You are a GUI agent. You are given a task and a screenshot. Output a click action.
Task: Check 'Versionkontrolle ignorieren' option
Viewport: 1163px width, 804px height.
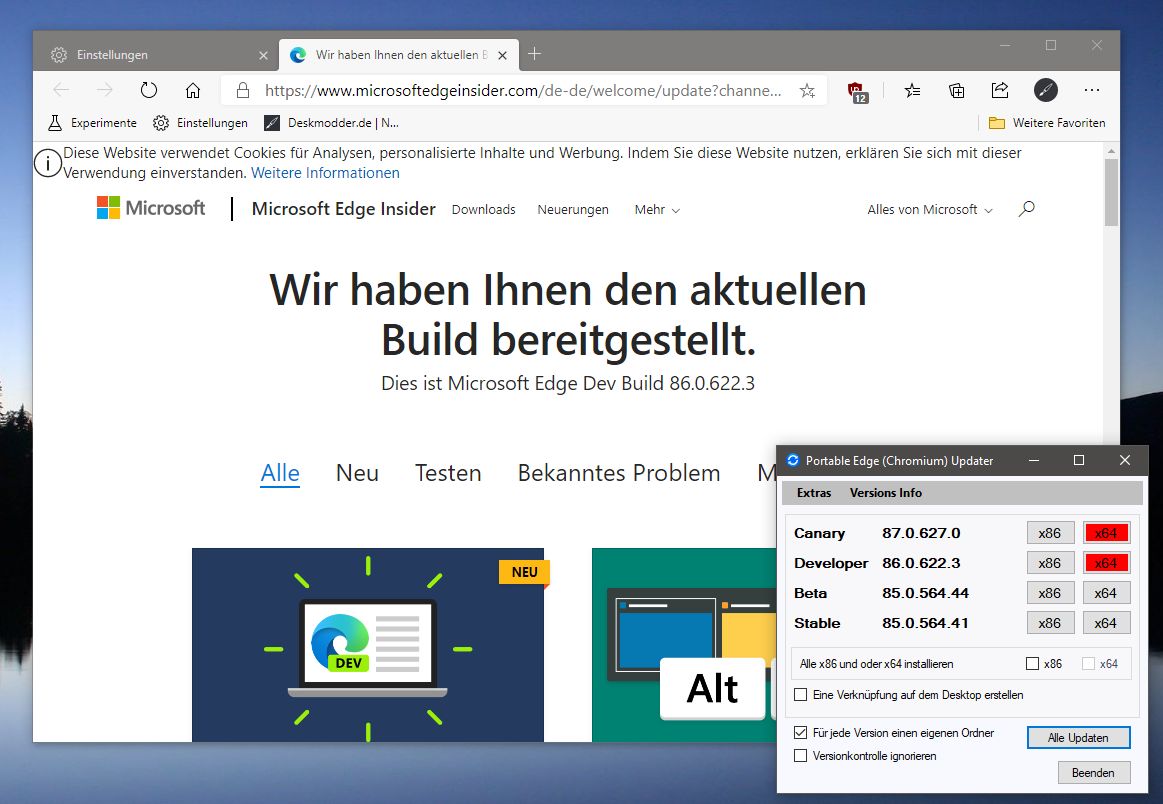[800, 756]
